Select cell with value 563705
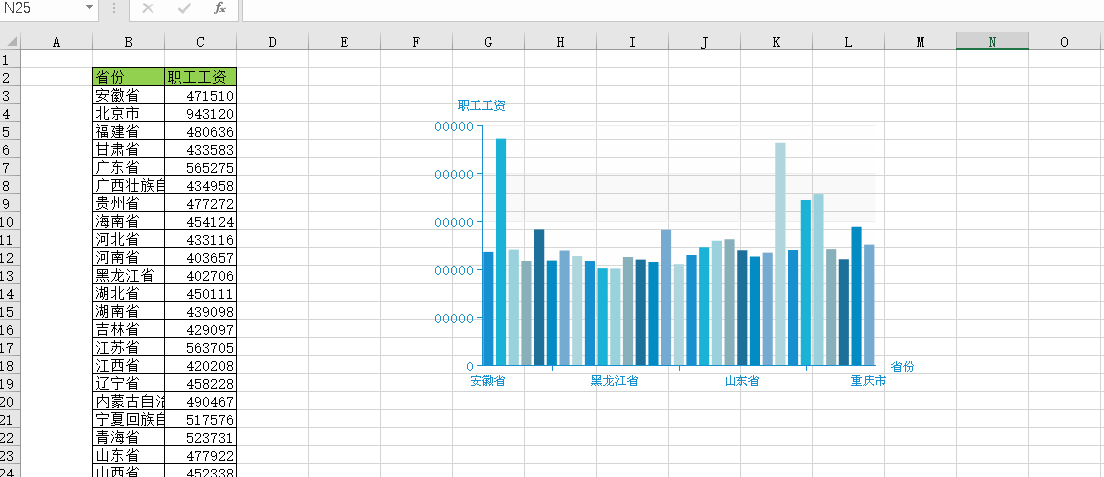Viewport: 1104px width, 477px height. [201, 347]
